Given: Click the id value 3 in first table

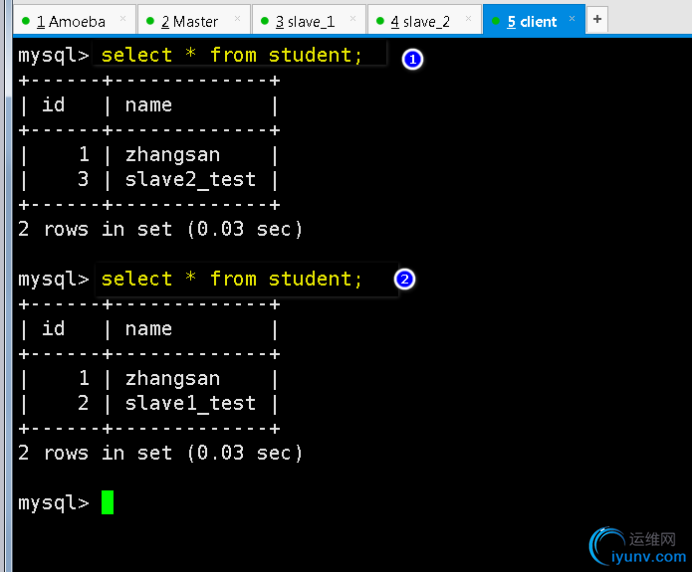Looking at the screenshot, I should point(83,179).
